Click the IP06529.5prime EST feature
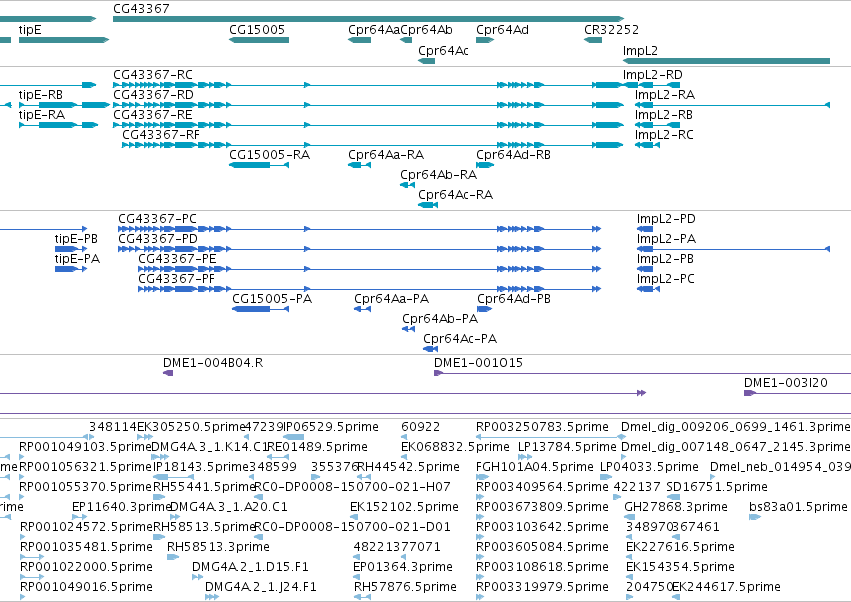This screenshot has height=602, width=851. [x=294, y=437]
